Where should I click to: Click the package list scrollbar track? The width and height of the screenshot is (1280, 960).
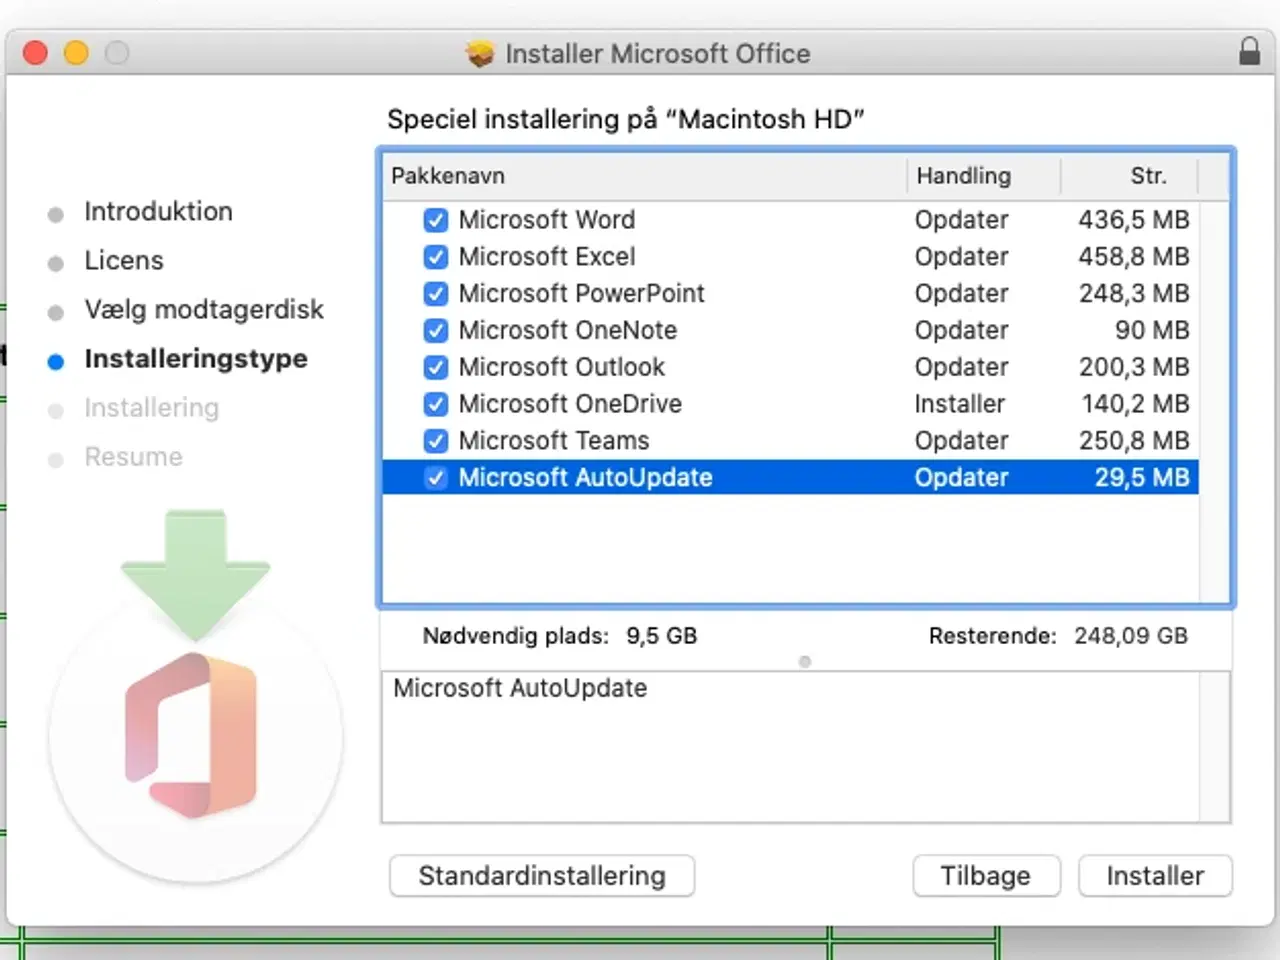tap(1215, 403)
